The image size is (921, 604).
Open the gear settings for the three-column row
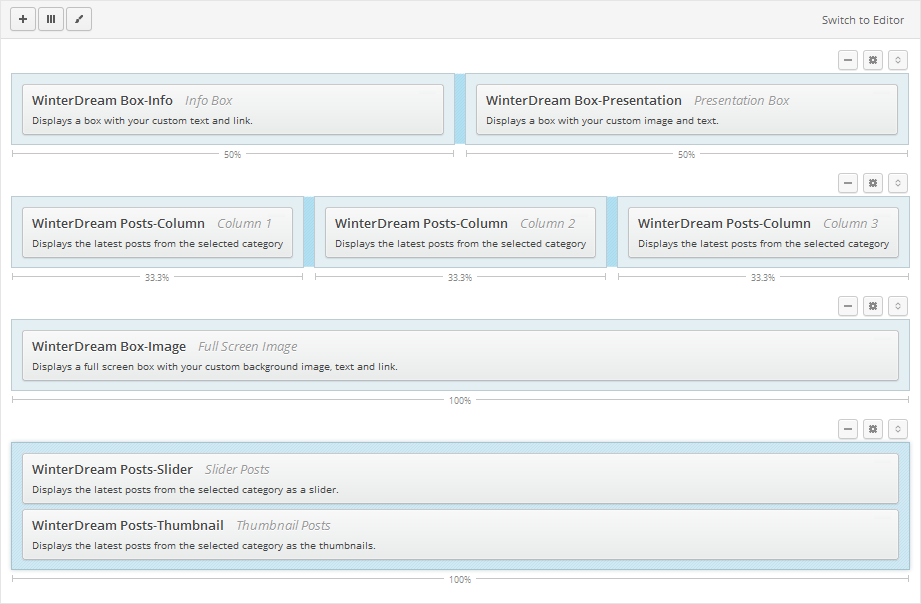click(872, 183)
